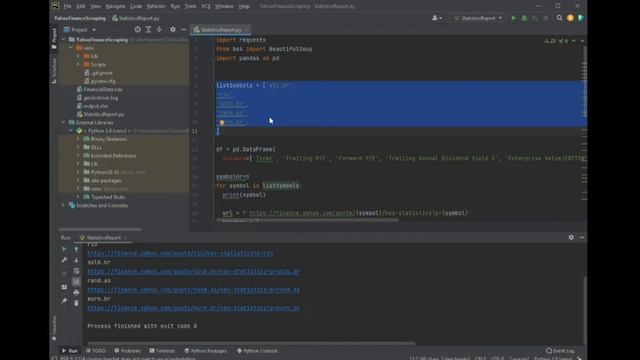Toggle the Structure side tool window tab
Image resolution: width=640 pixels, height=360 pixels.
click(54, 70)
